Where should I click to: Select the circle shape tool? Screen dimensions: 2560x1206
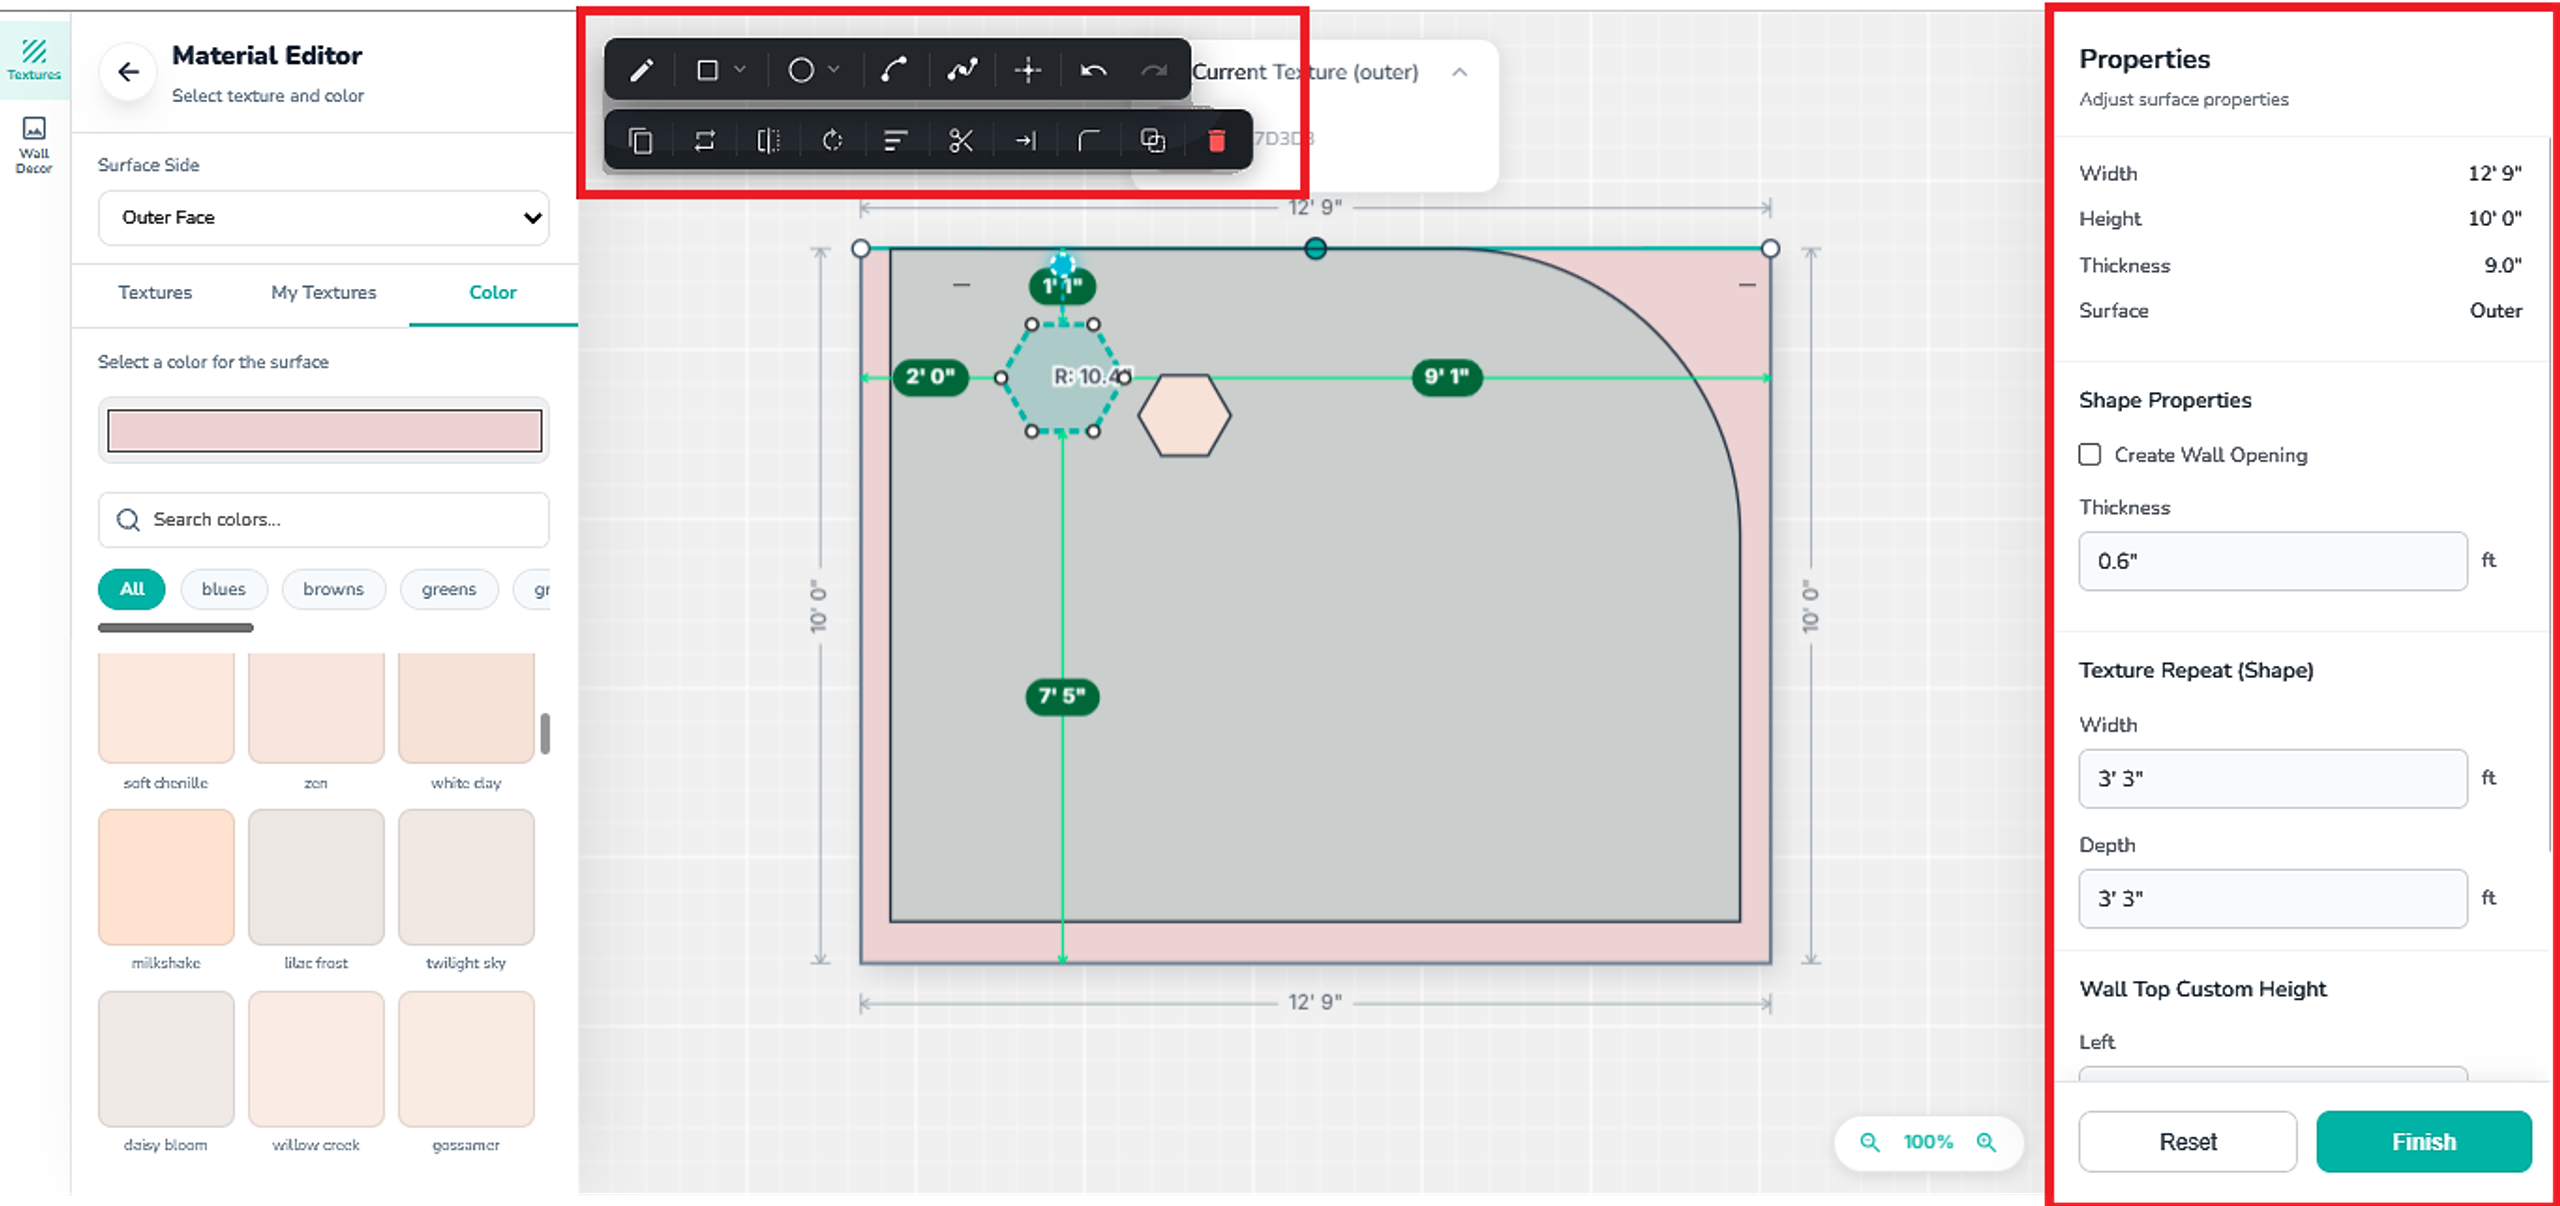pyautogui.click(x=800, y=70)
